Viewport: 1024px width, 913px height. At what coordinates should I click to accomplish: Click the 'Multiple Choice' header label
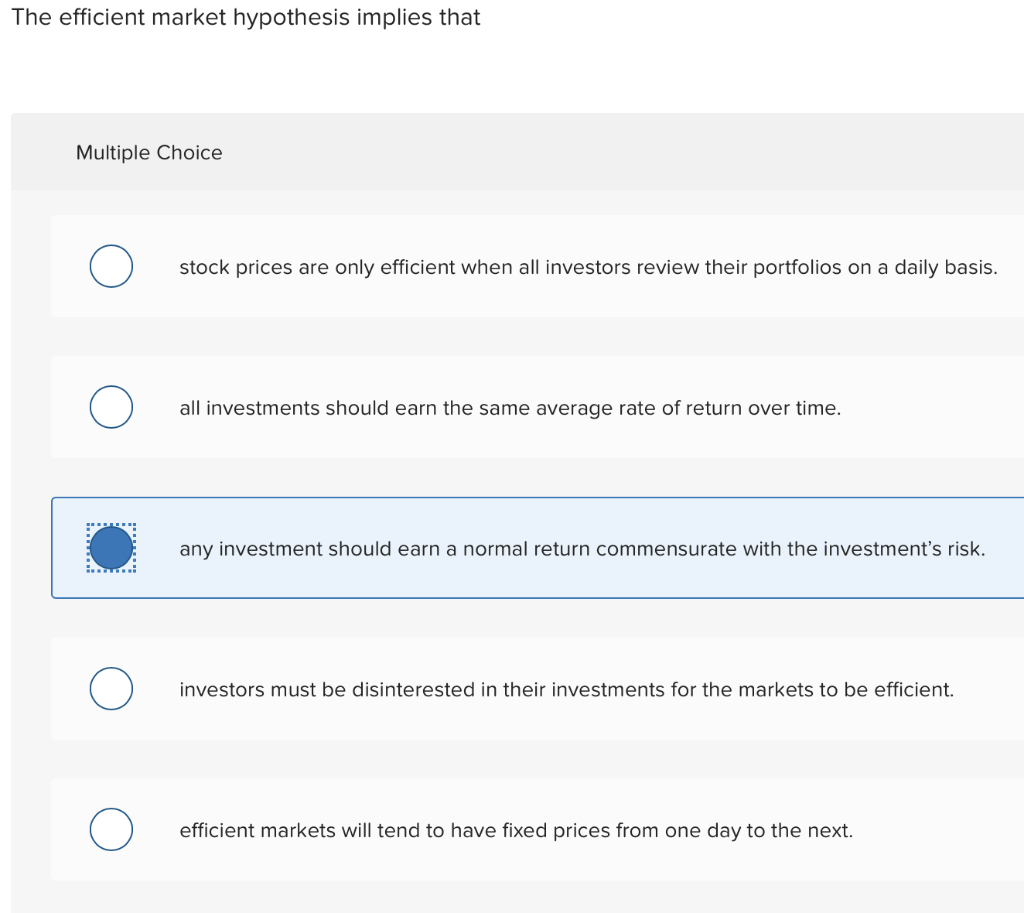[x=149, y=152]
